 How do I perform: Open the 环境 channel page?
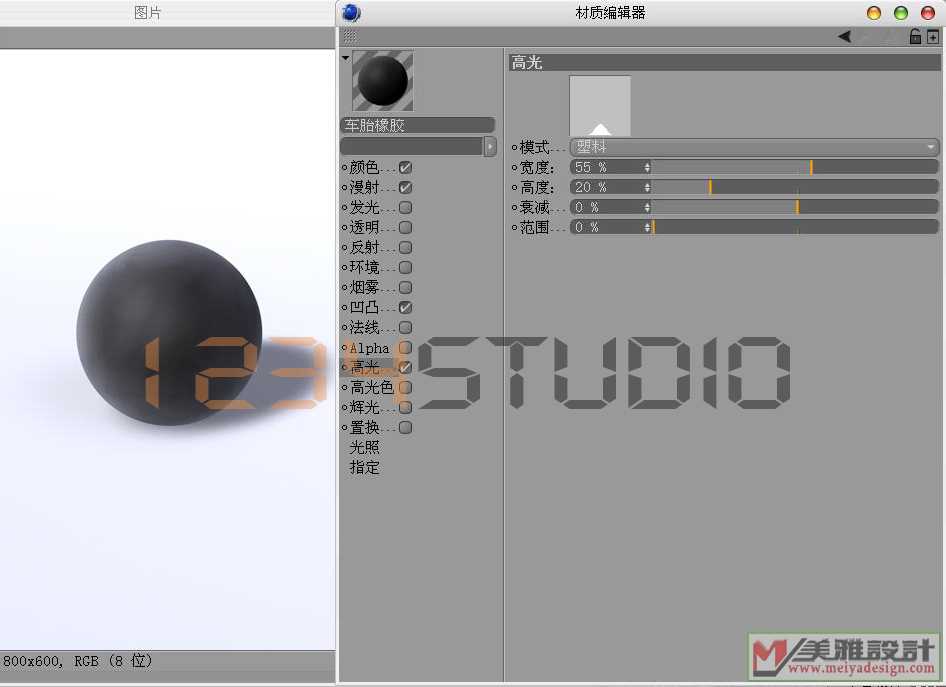coord(364,267)
